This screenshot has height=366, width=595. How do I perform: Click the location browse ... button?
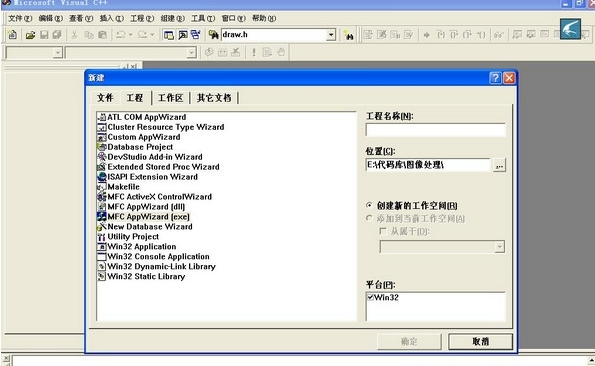[499, 165]
